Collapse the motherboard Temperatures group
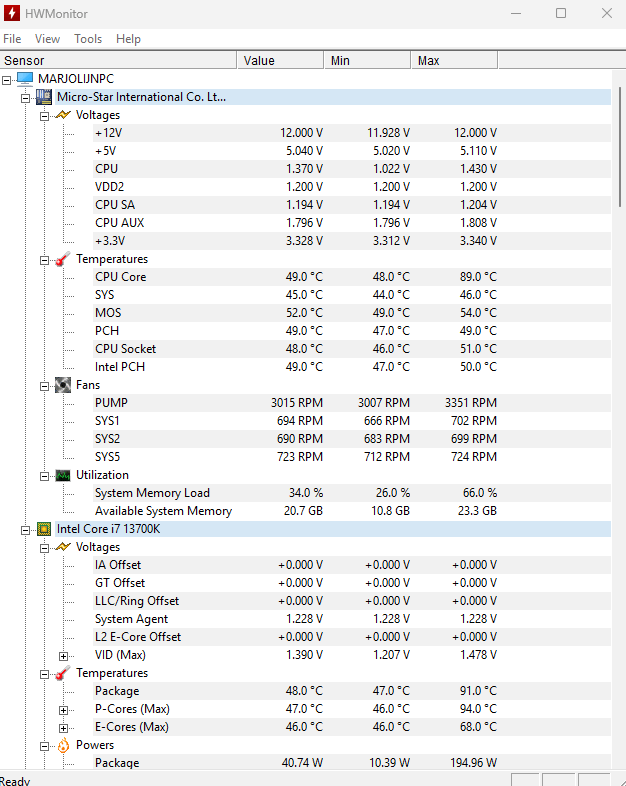 44,260
